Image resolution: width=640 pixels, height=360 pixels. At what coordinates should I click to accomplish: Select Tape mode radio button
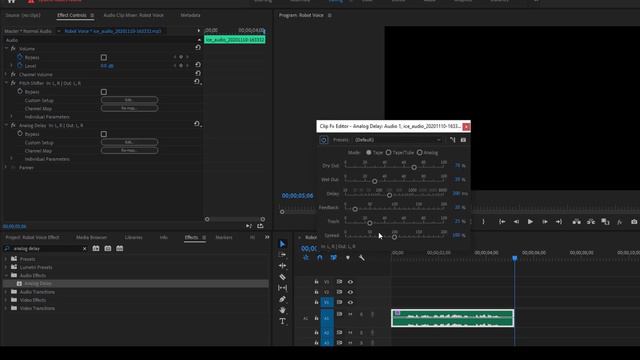tap(369, 152)
